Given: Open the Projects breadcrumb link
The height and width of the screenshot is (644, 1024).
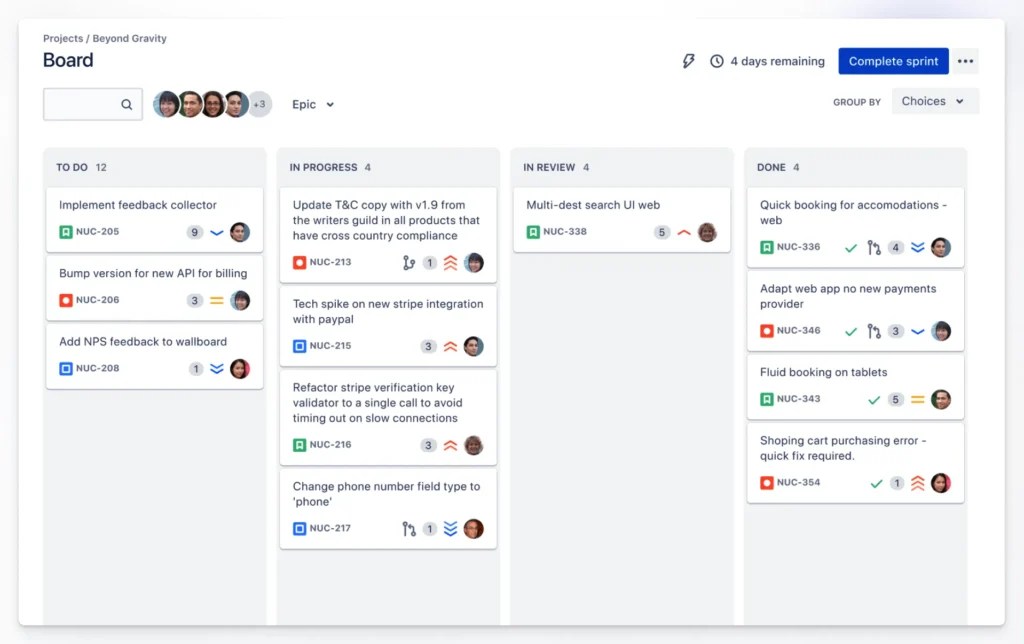Looking at the screenshot, I should coord(63,38).
